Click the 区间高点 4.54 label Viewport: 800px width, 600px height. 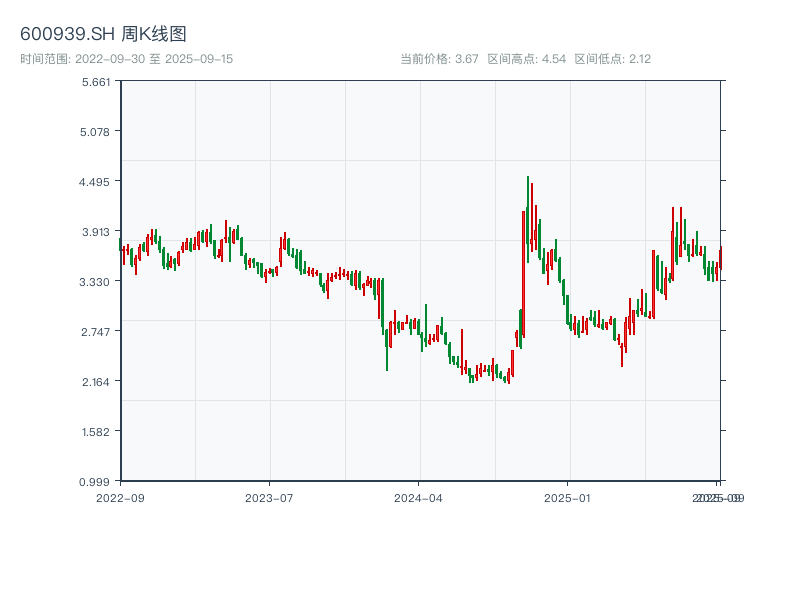(x=527, y=59)
